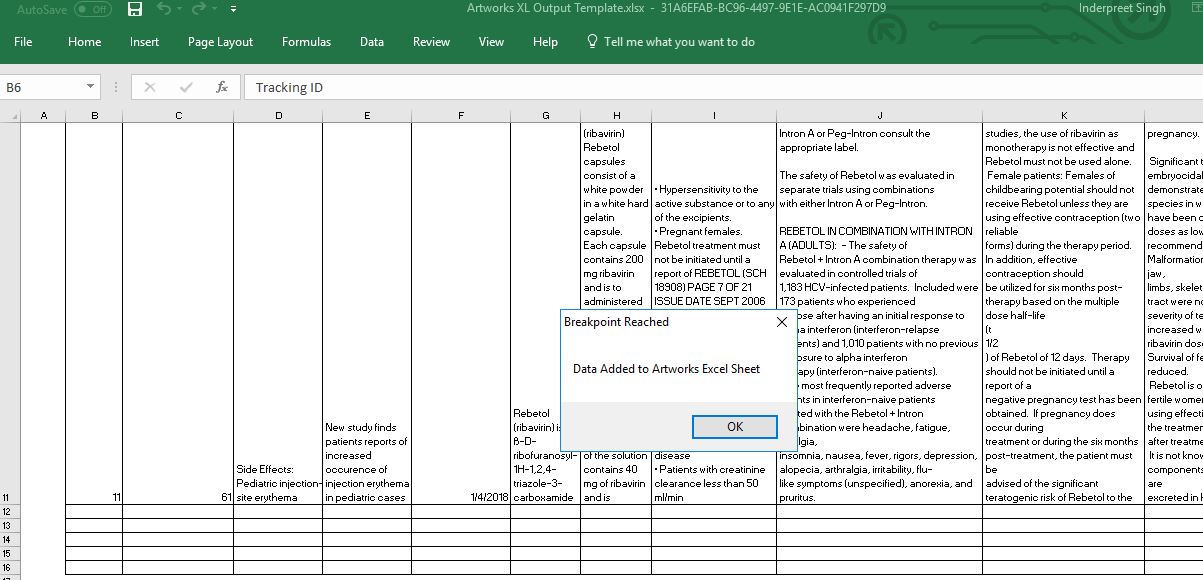1203x580 pixels.
Task: Switch to the Insert ribbon tab
Action: 144,42
